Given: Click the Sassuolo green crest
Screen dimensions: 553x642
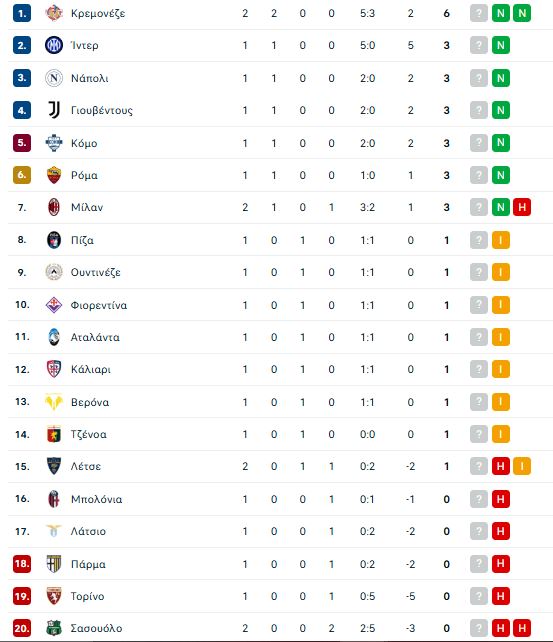Looking at the screenshot, I should [x=54, y=628].
